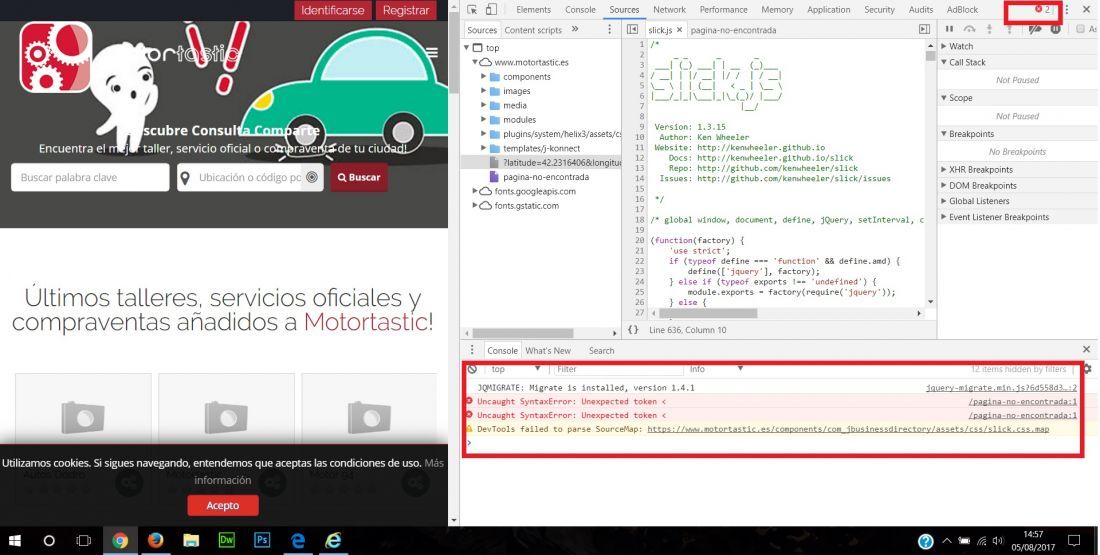Switch to the Network tab
Screen dimensions: 1100x555
coord(669,10)
